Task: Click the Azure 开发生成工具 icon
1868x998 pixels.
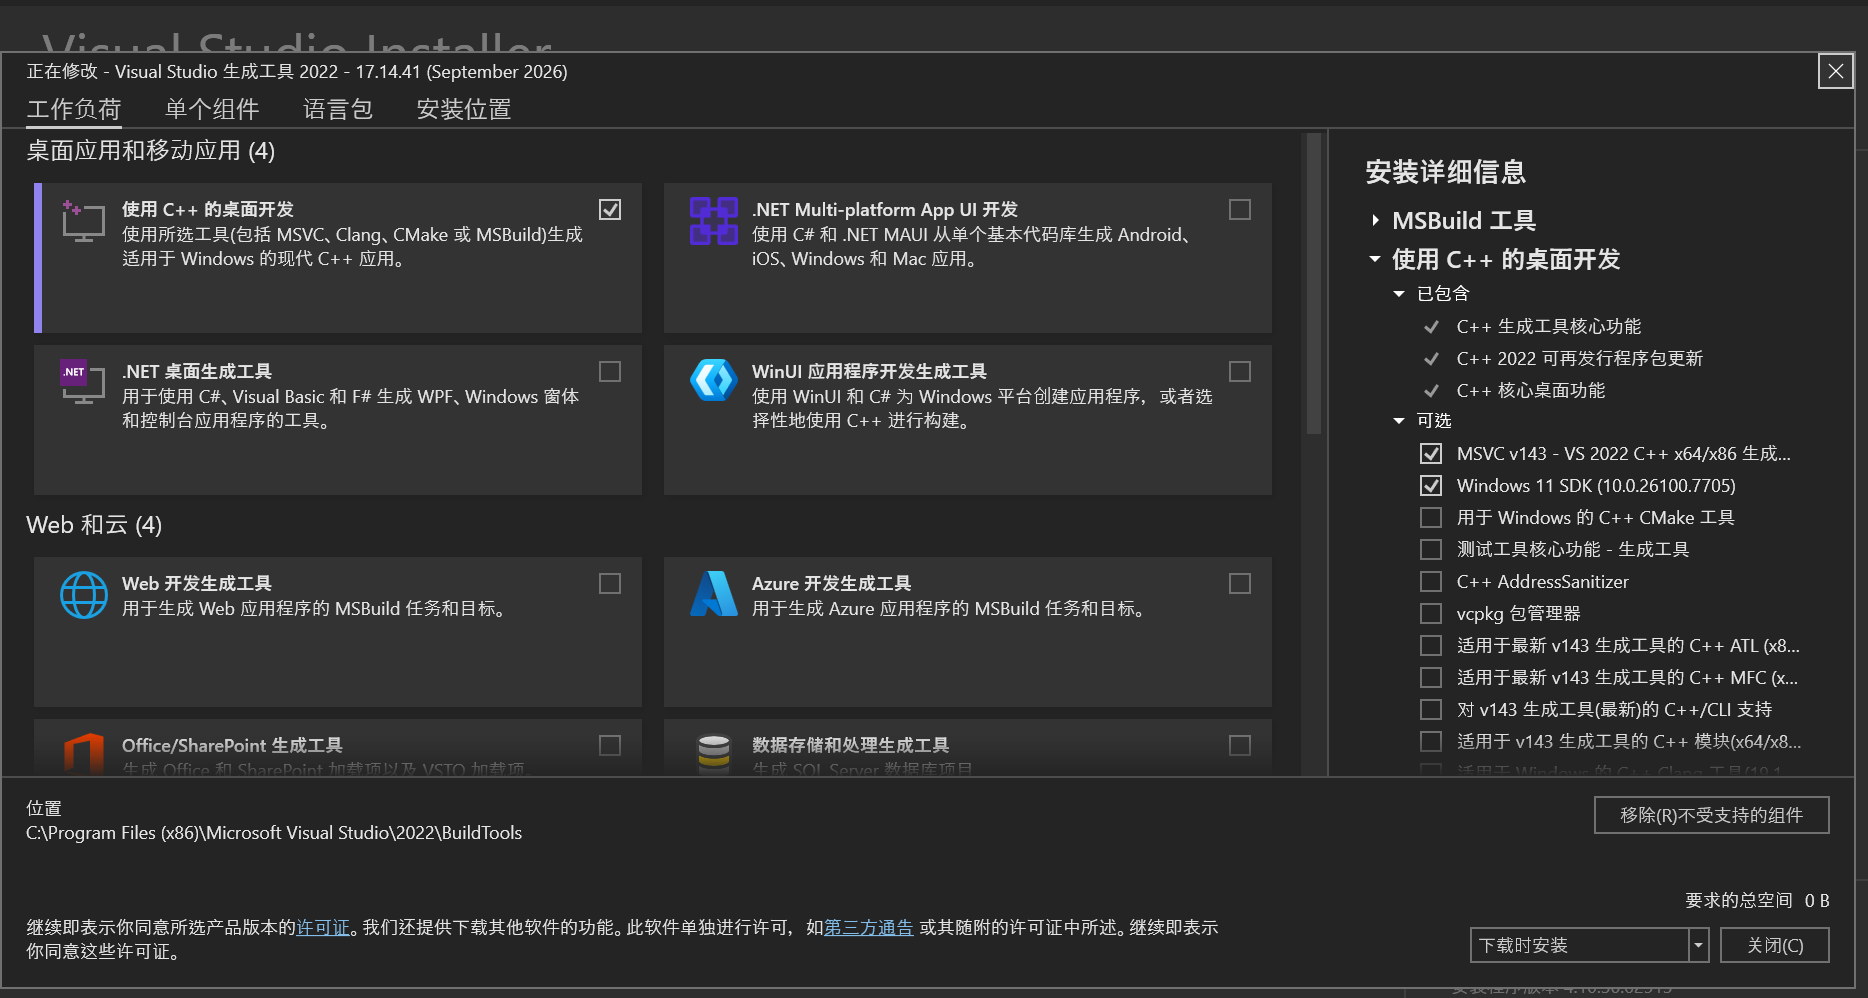Action: (713, 594)
